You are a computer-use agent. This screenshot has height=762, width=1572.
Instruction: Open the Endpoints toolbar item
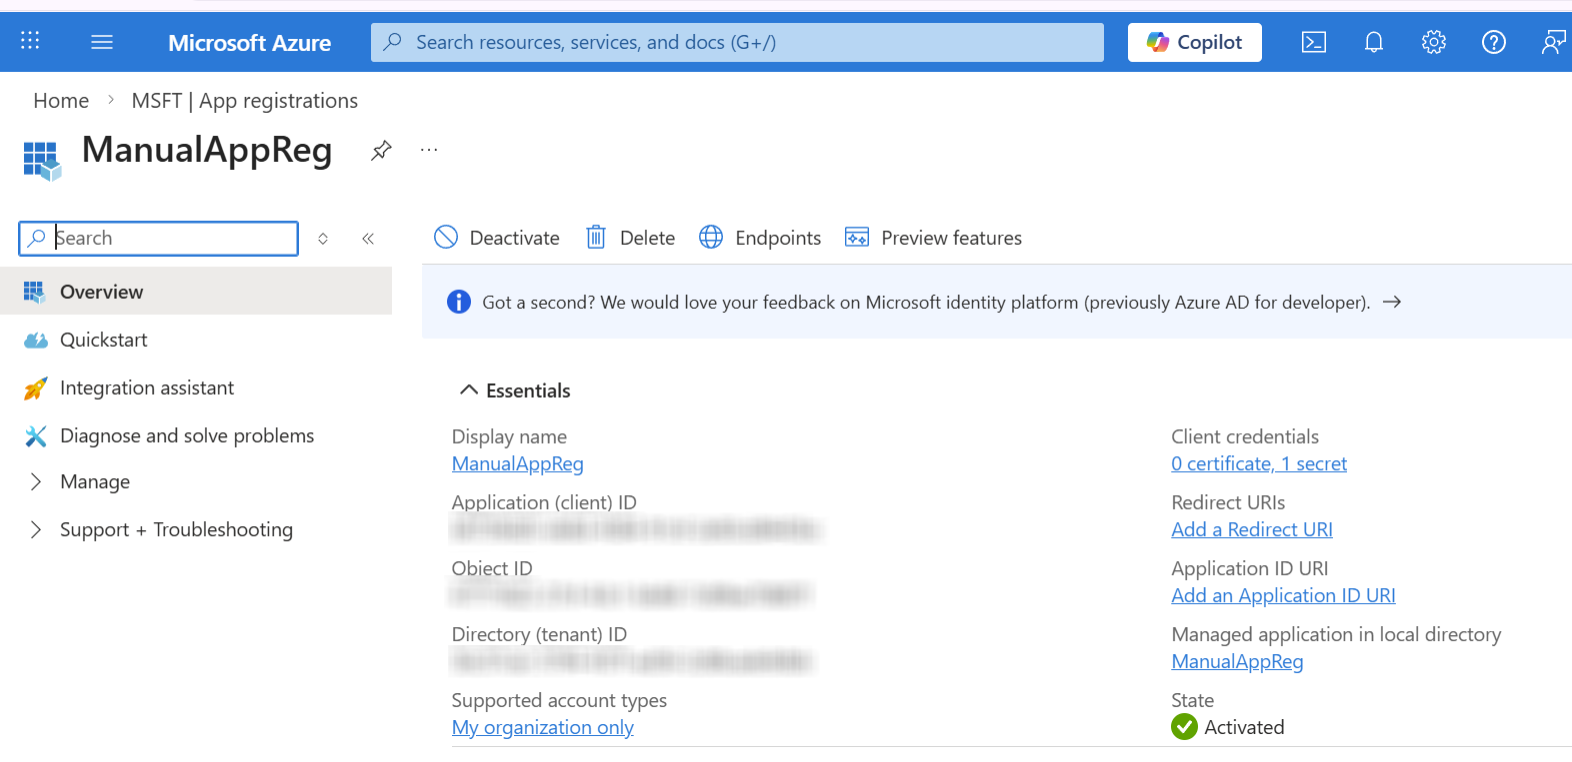point(760,238)
